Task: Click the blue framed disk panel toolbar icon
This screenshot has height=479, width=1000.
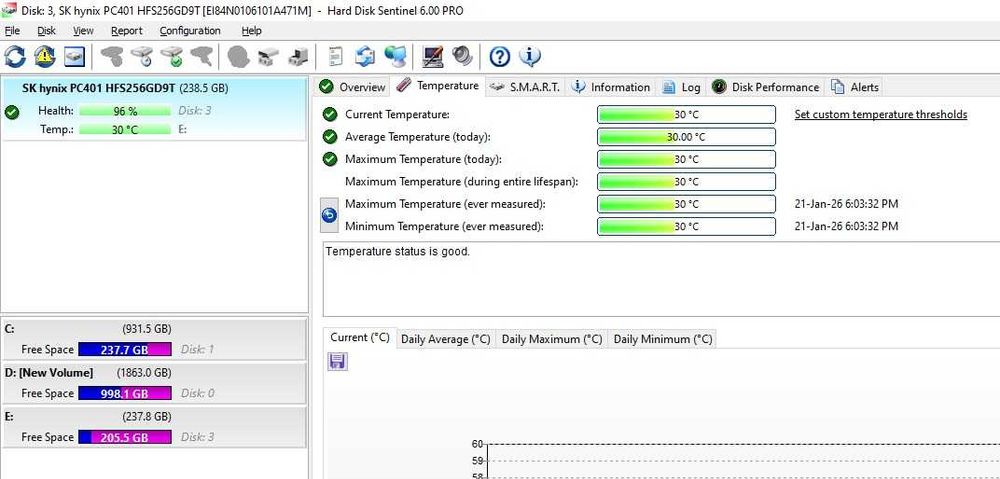Action: coord(74,57)
